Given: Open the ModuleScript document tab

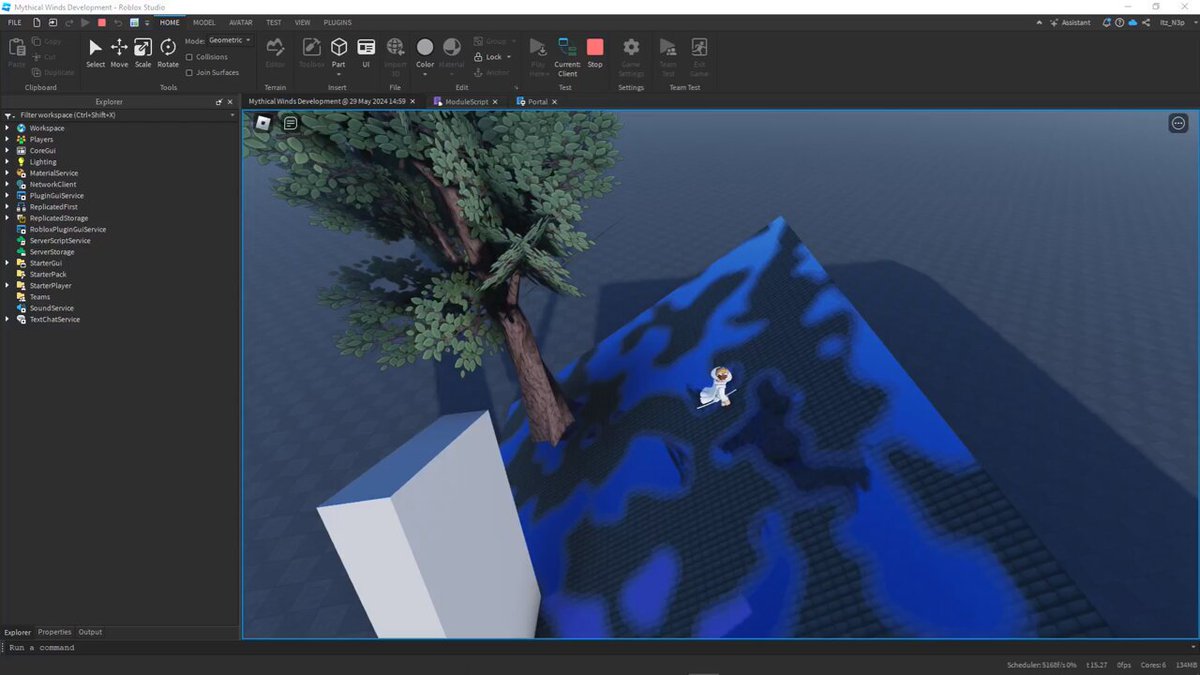Looking at the screenshot, I should click(467, 102).
